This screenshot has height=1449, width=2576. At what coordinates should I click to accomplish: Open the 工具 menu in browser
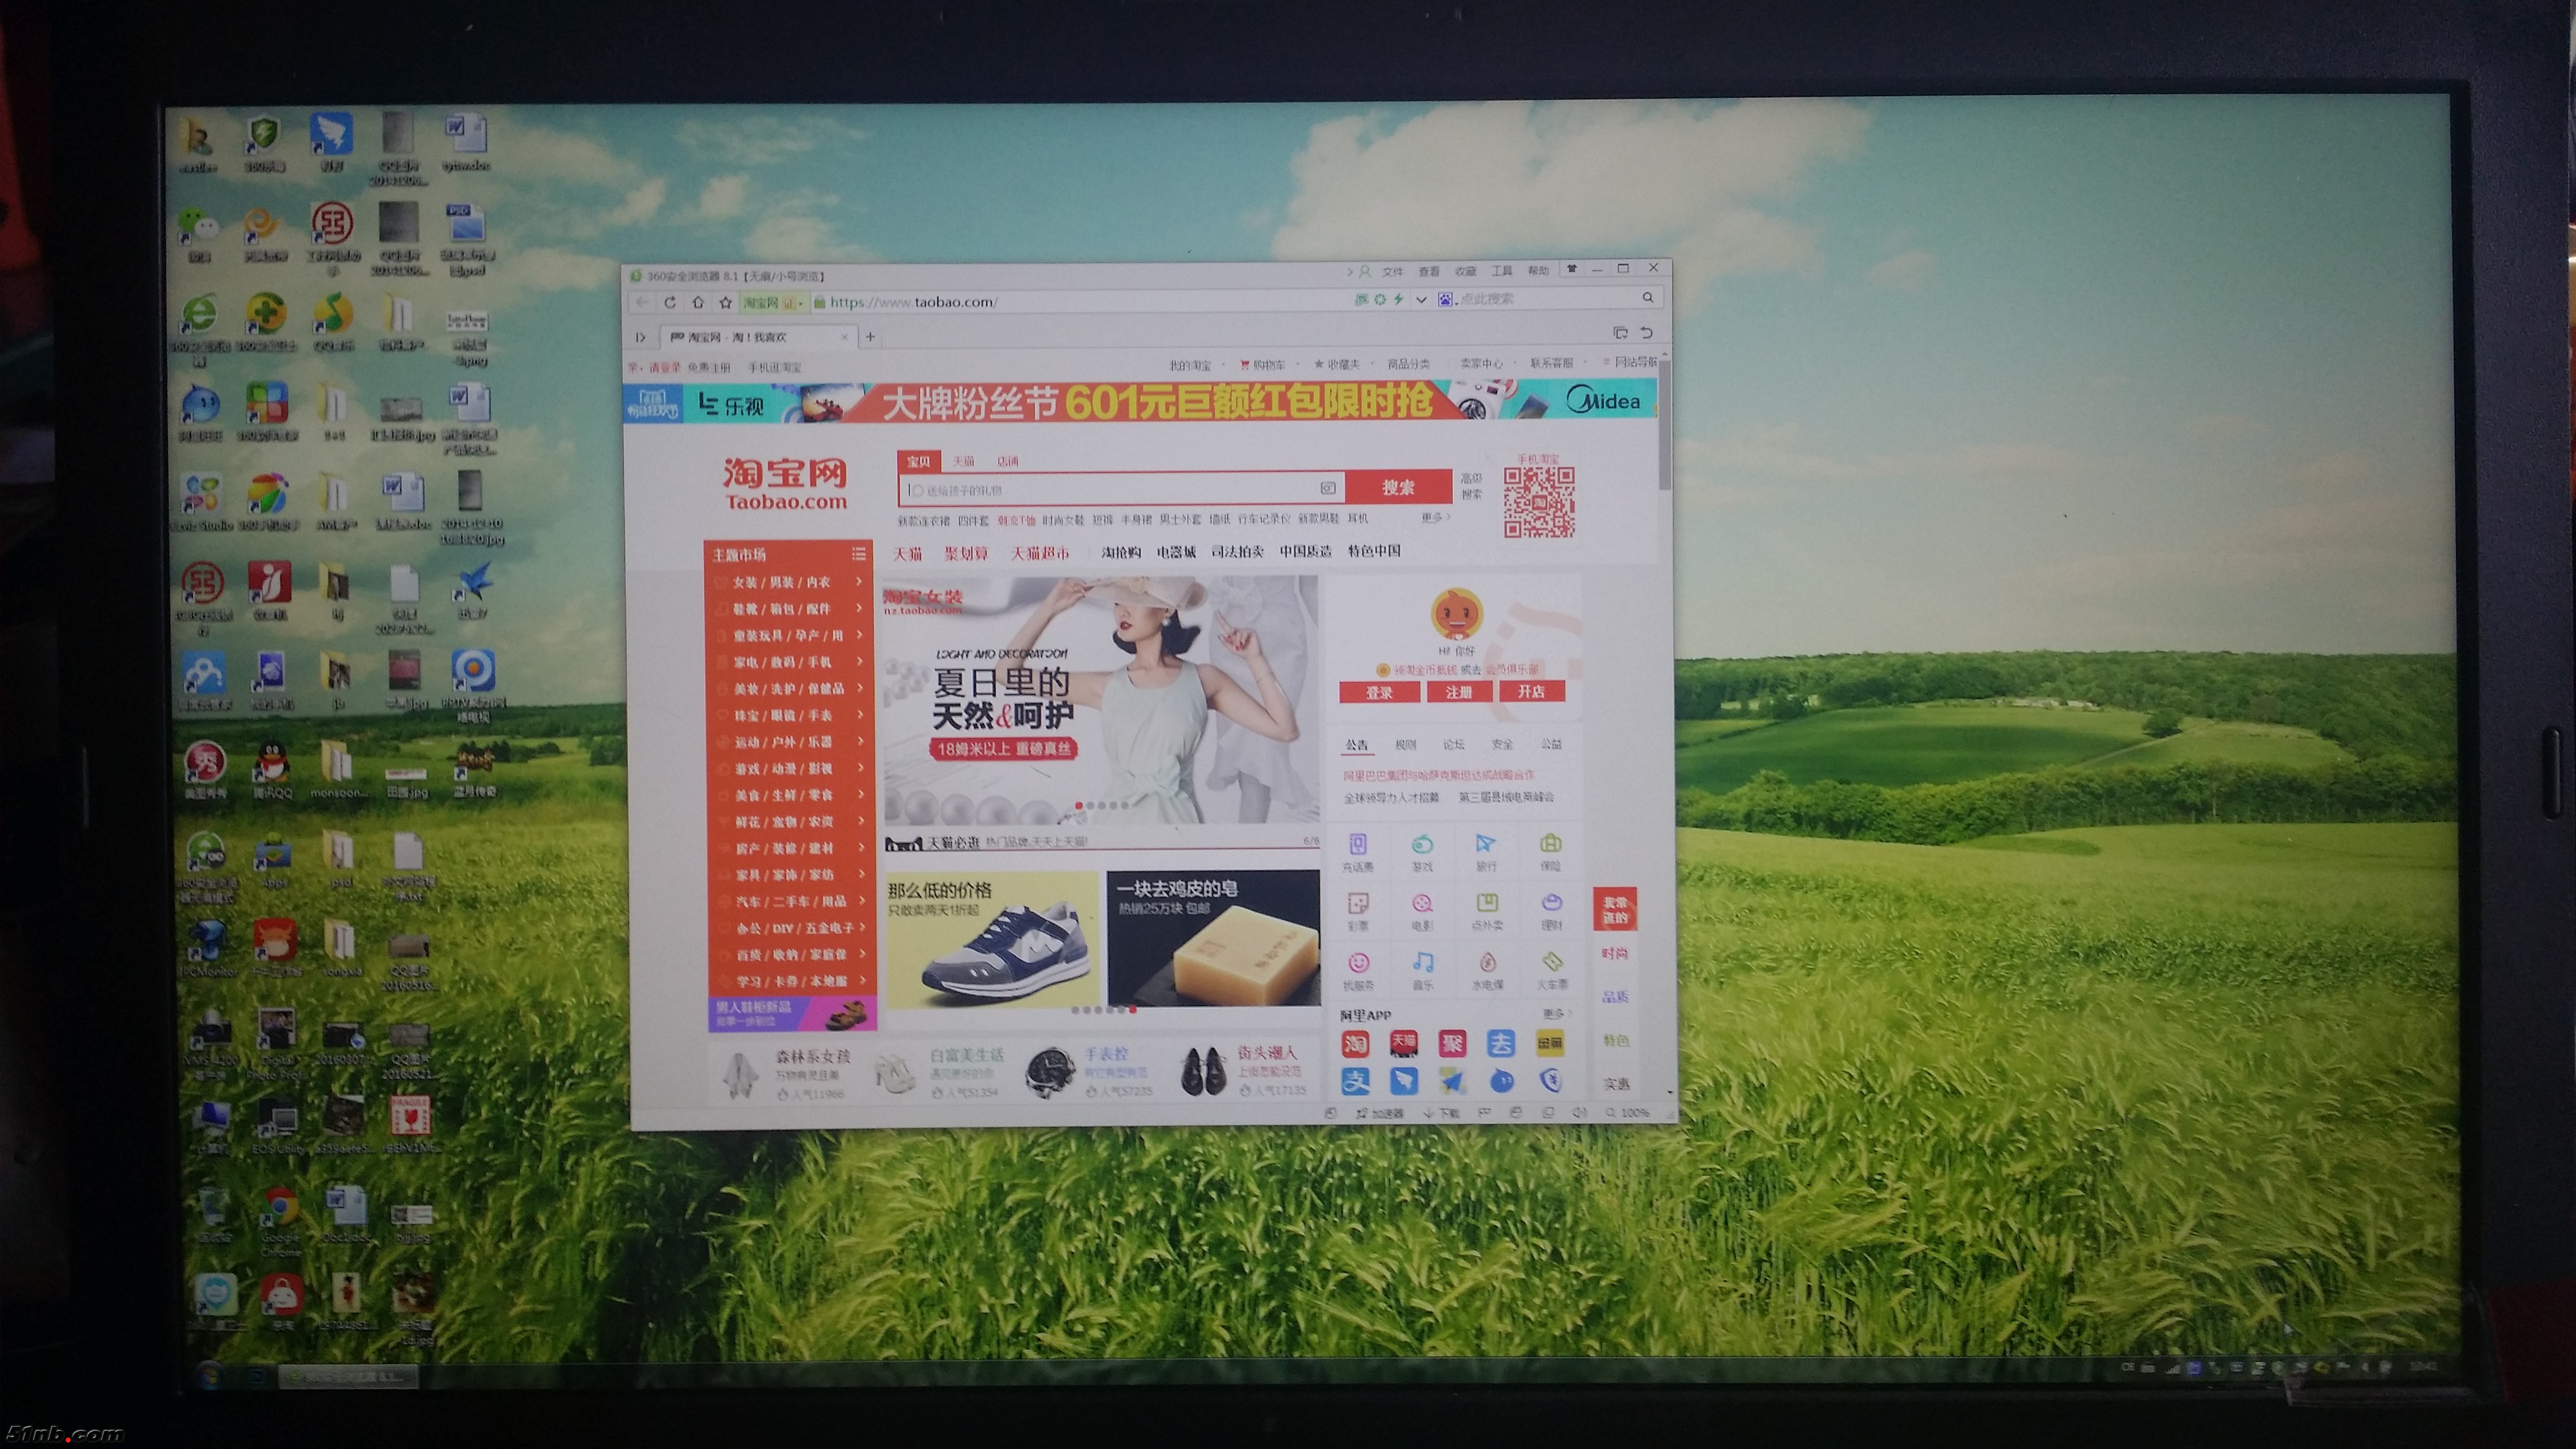1501,271
